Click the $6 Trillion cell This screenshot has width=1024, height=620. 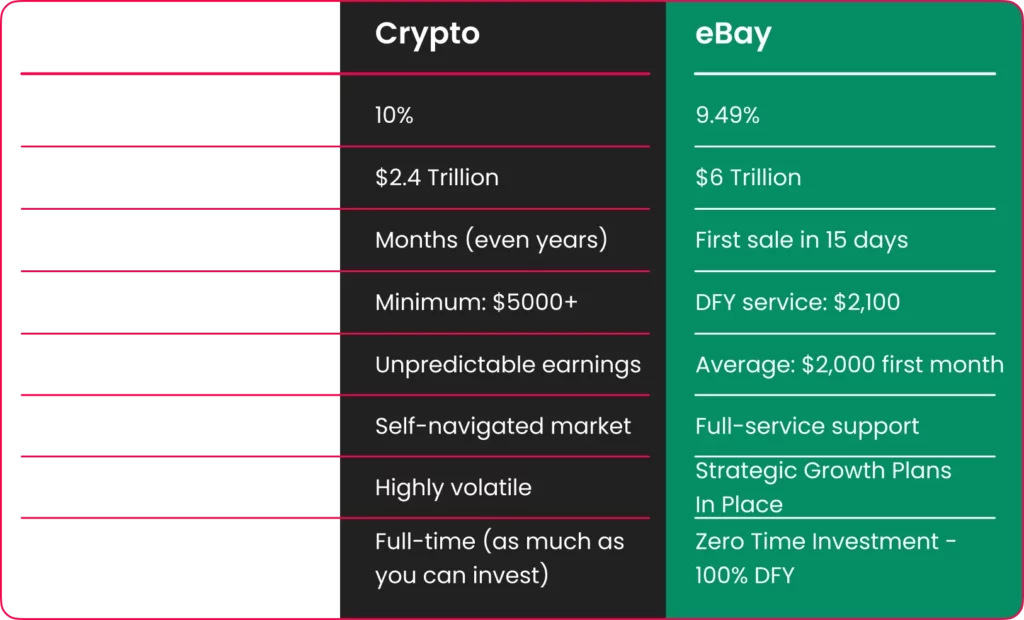(x=748, y=178)
